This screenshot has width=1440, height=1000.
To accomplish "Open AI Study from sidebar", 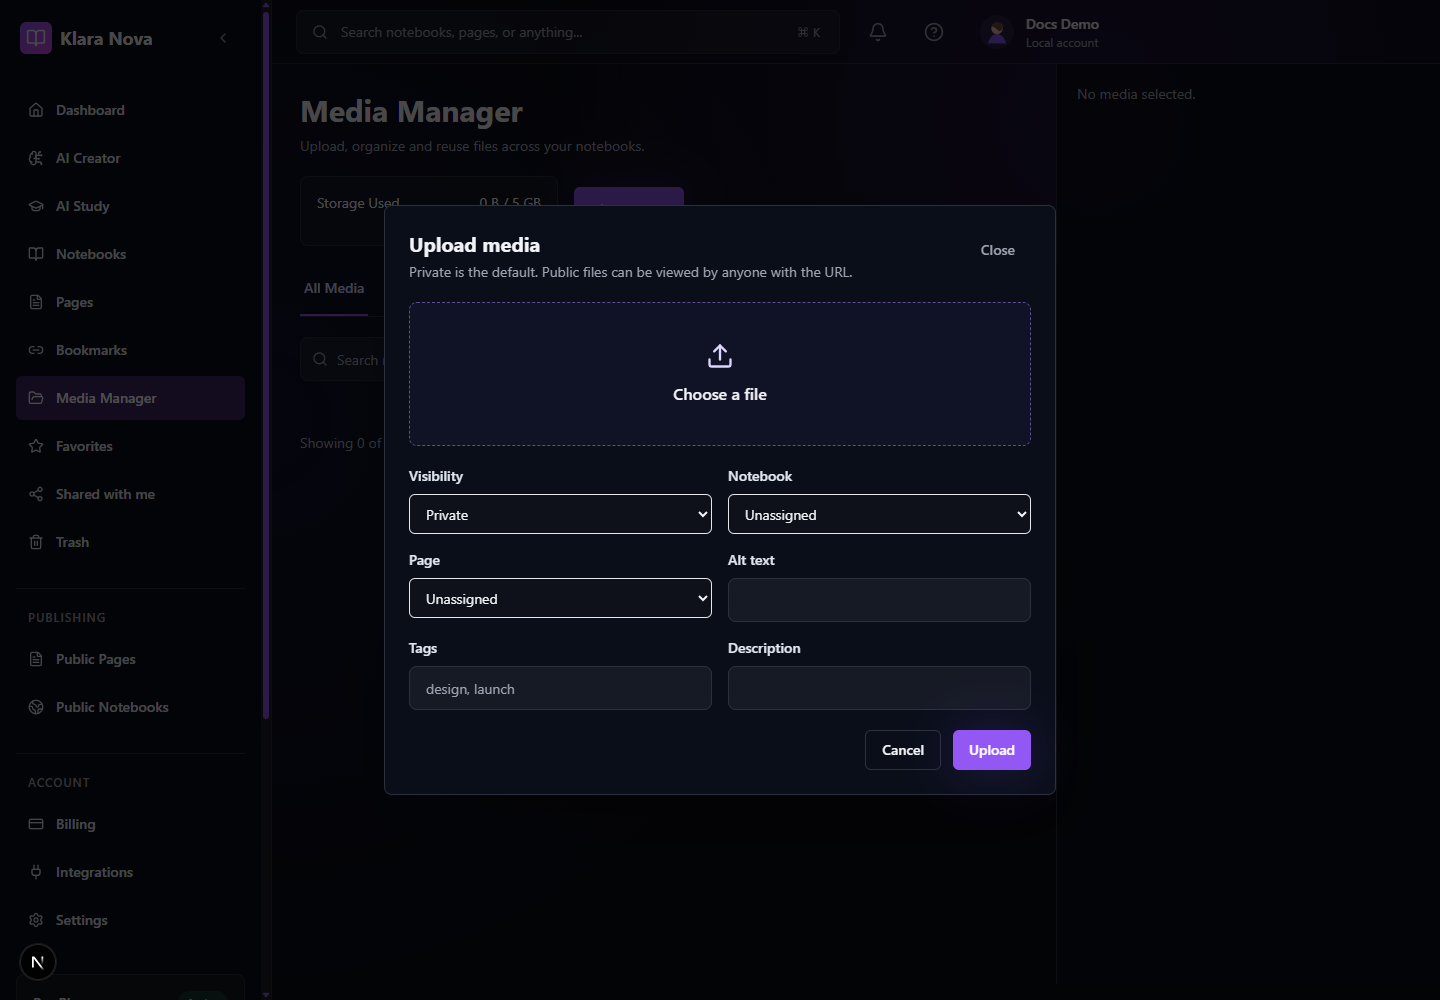I will point(130,206).
